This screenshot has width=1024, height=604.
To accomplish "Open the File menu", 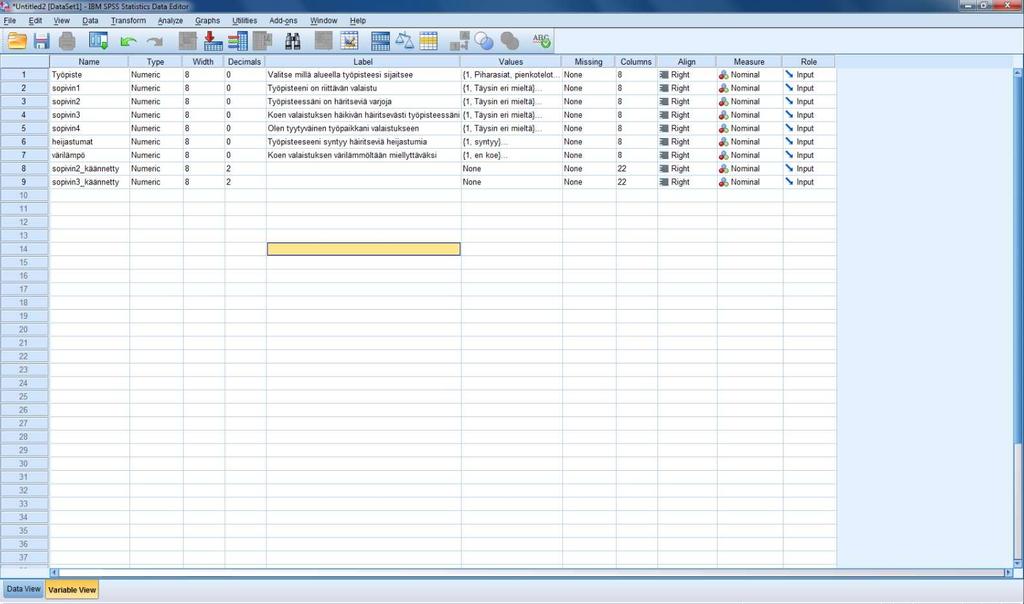I will coord(10,20).
